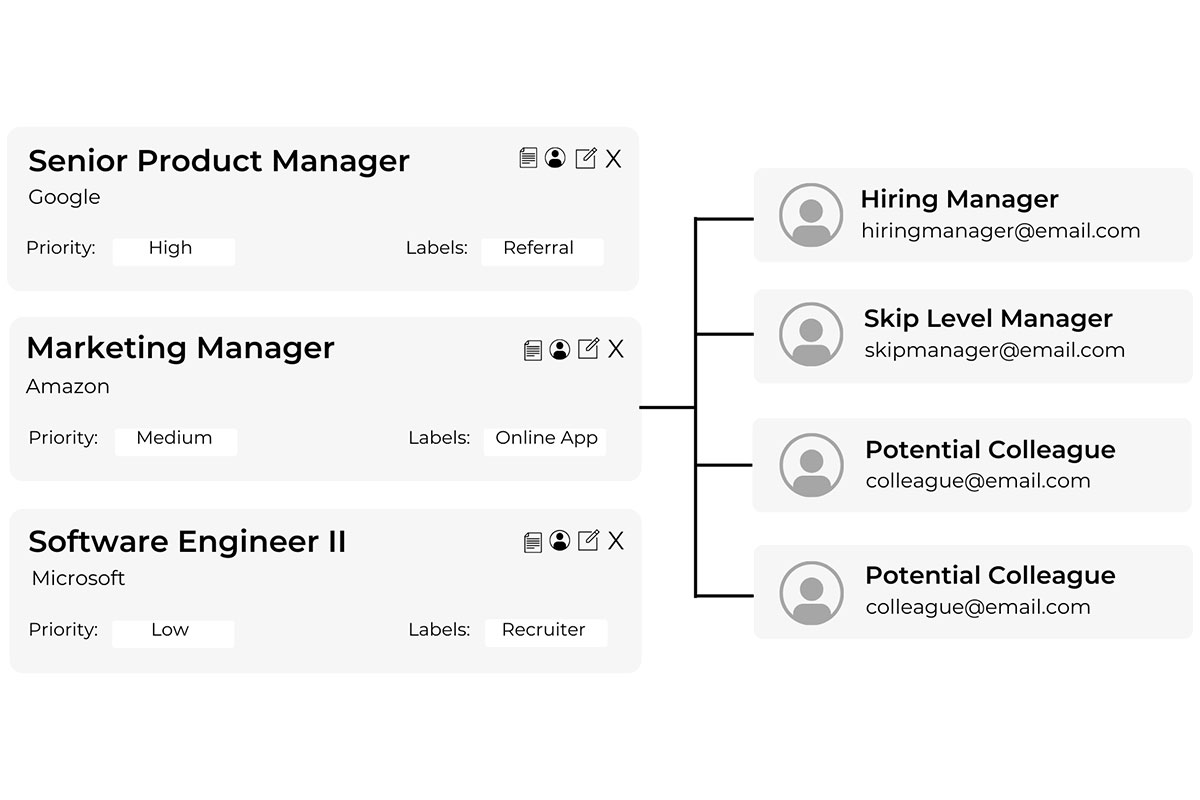Open the High priority field for Google job
Screen dimensions: 1200x800
(173, 250)
